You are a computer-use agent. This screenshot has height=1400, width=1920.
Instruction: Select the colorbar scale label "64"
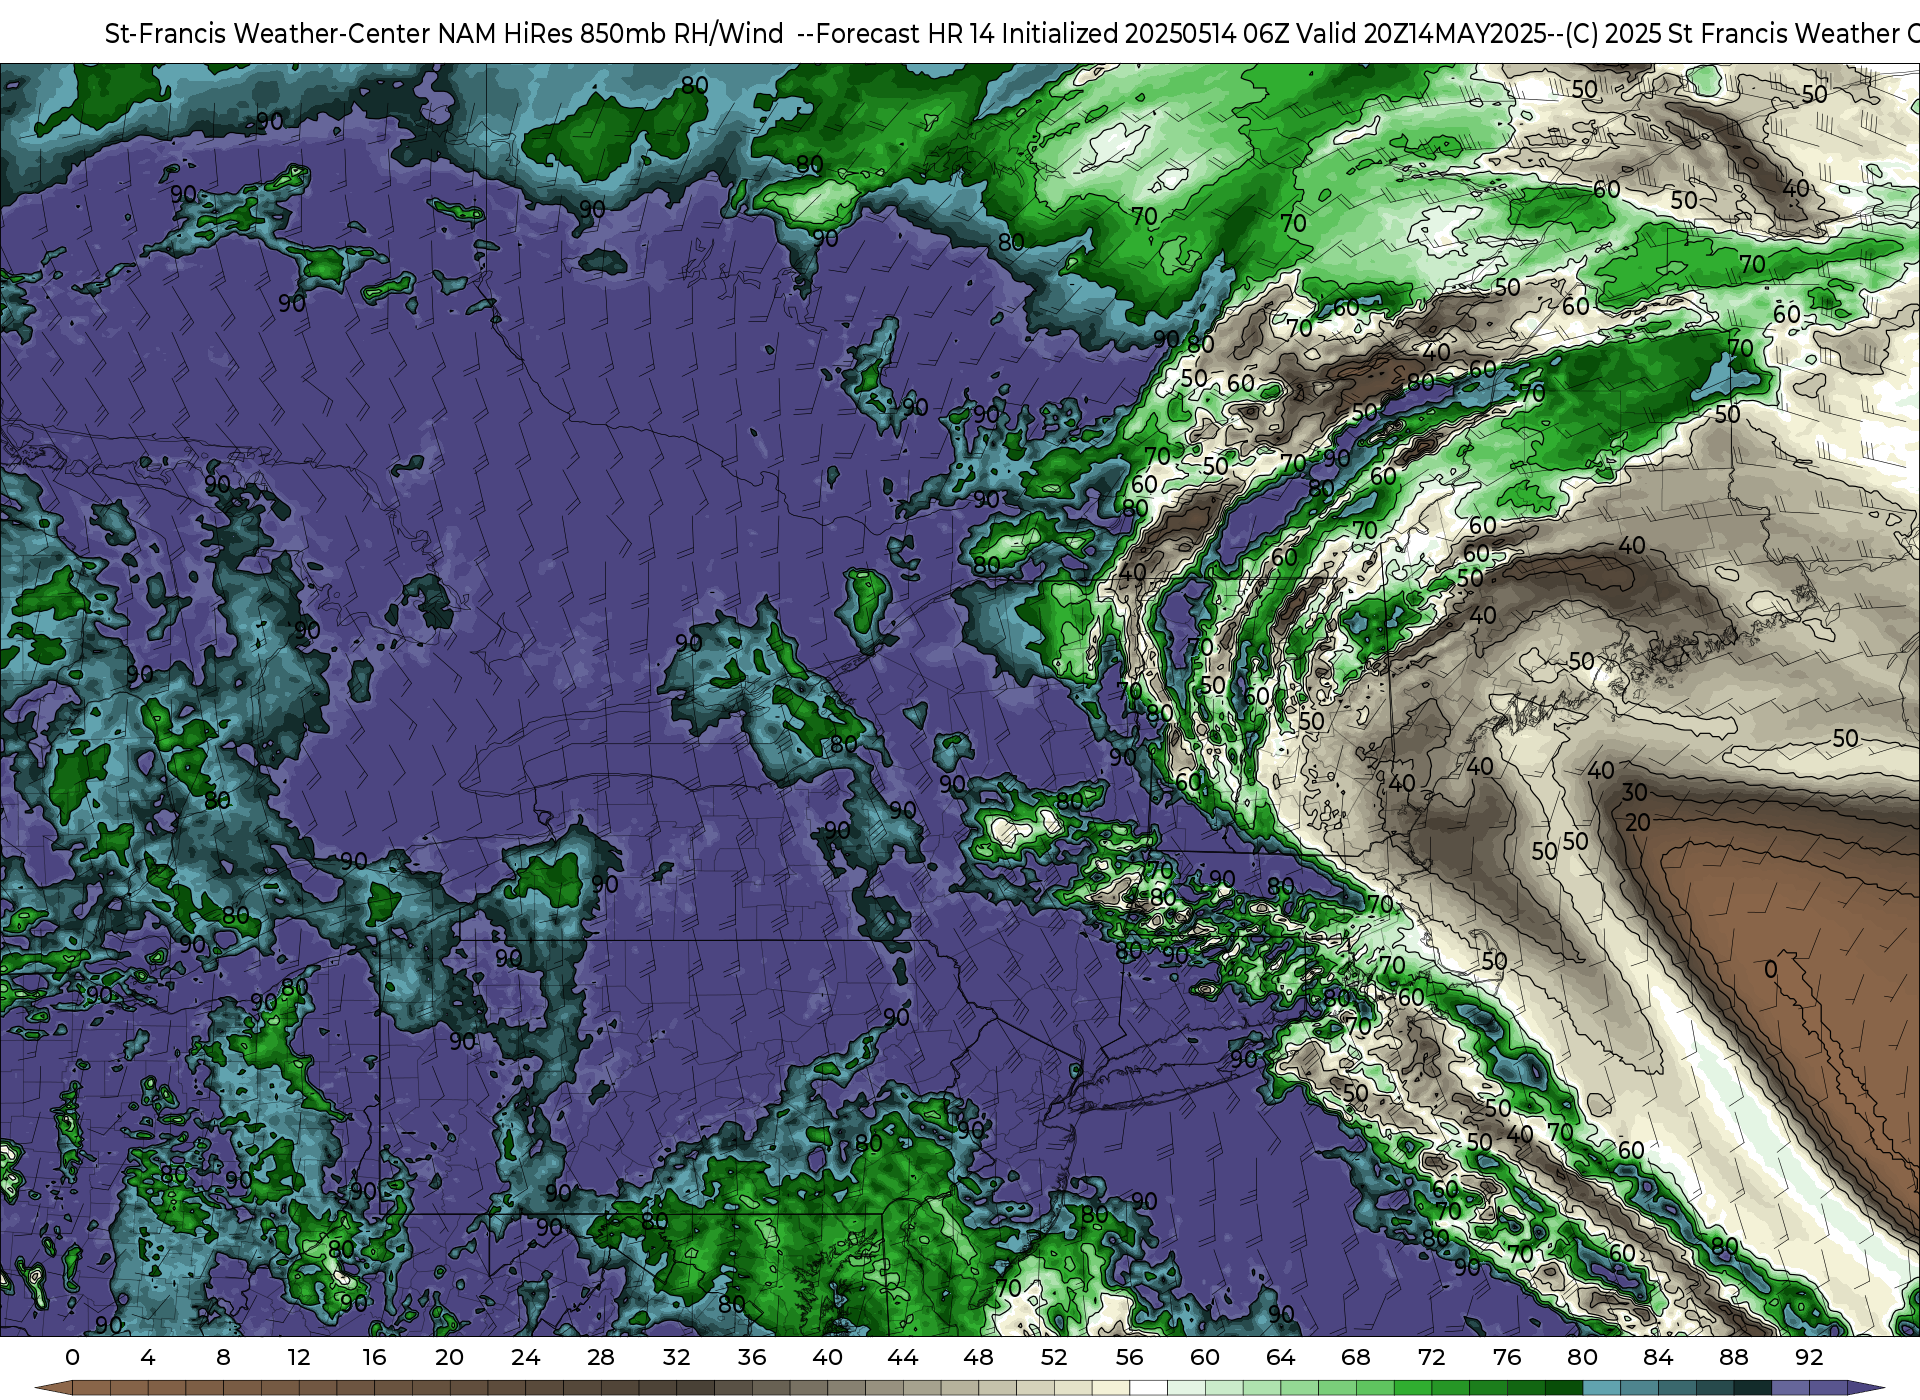(x=1280, y=1357)
